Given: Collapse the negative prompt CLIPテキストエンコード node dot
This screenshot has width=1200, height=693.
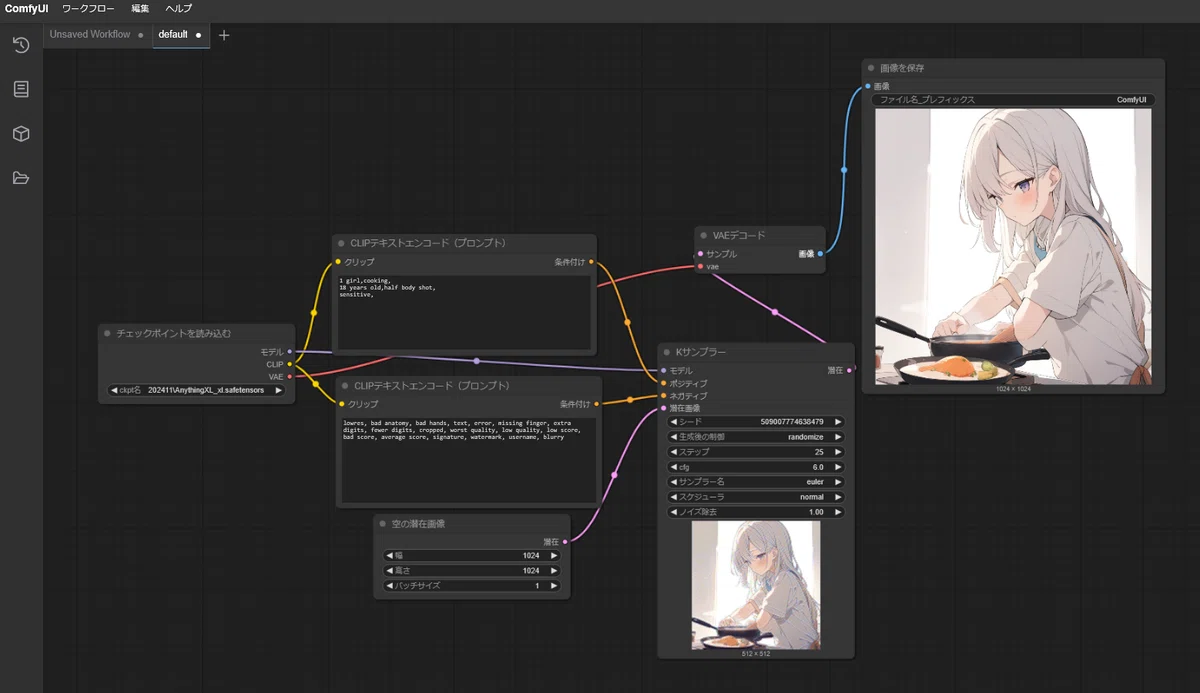Looking at the screenshot, I should (x=345, y=385).
